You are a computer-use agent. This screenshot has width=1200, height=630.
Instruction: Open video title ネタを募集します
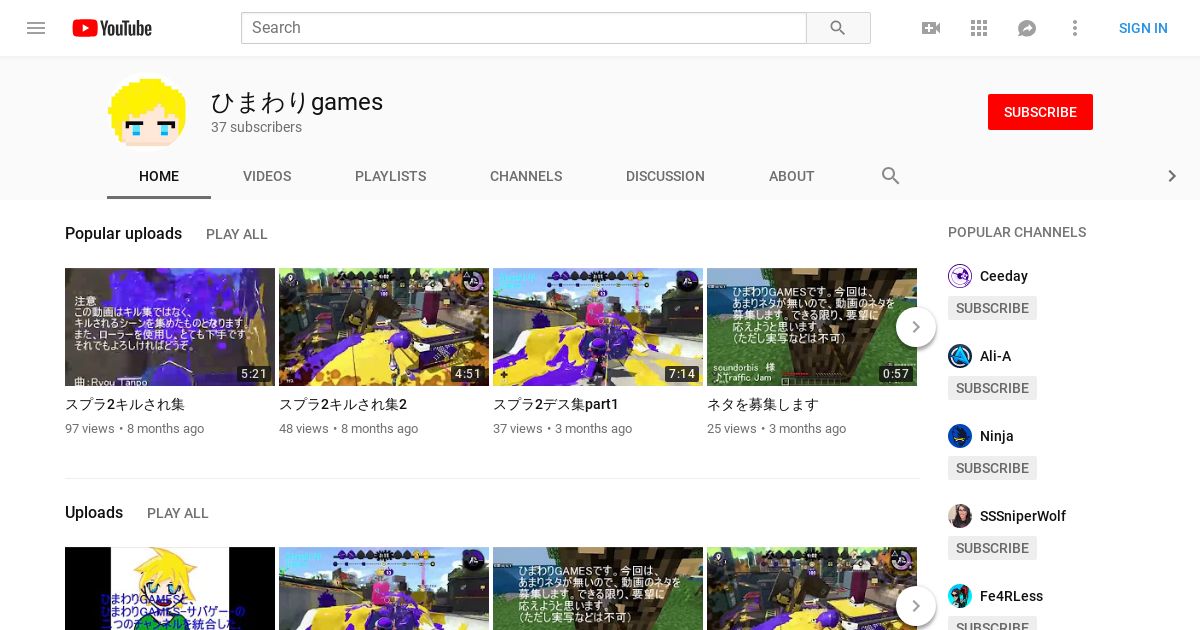763,405
